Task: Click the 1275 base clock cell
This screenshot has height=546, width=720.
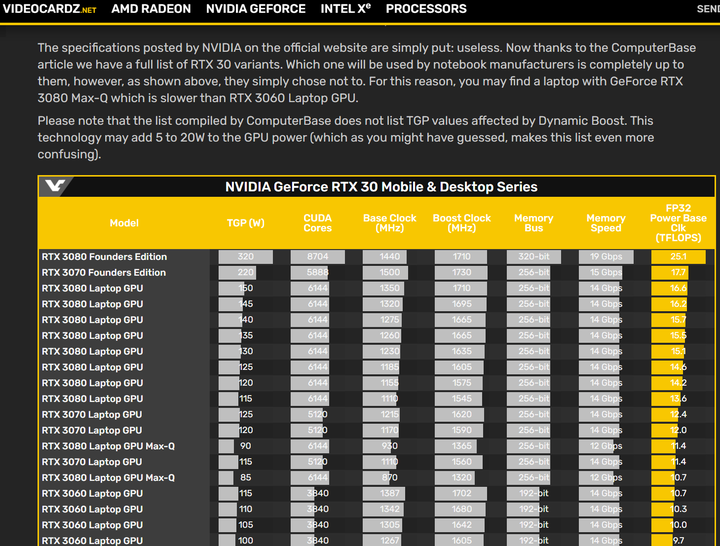Action: 389,320
